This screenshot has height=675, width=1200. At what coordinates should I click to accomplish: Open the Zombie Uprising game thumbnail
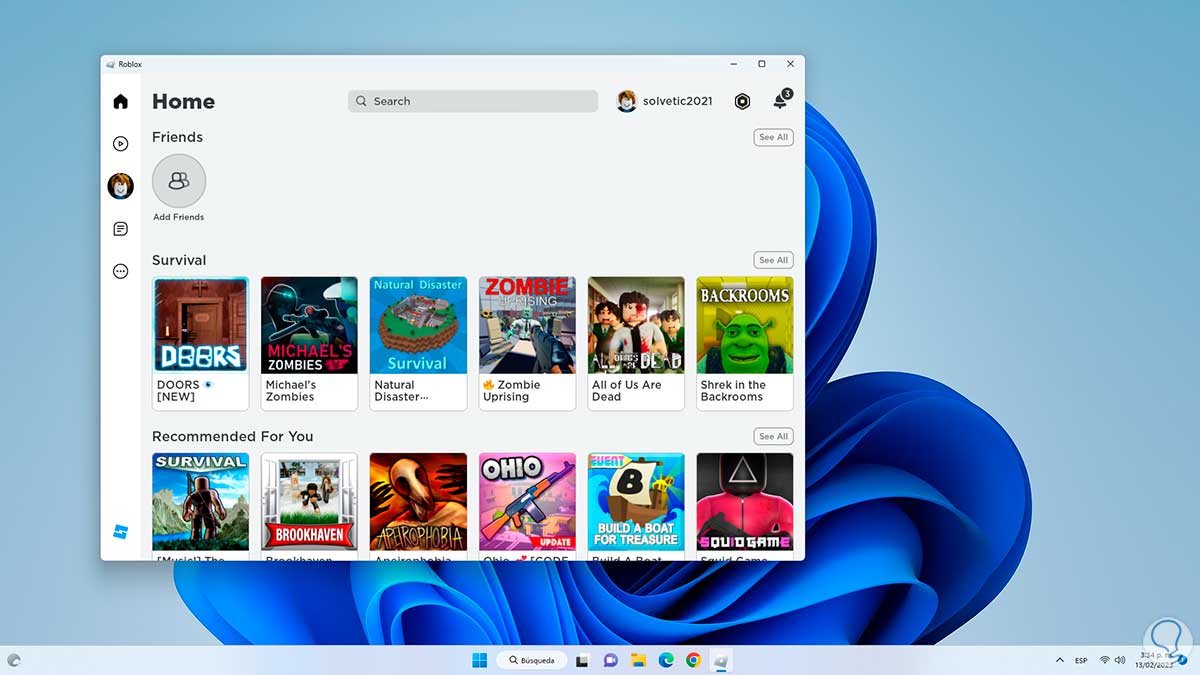pyautogui.click(x=527, y=325)
